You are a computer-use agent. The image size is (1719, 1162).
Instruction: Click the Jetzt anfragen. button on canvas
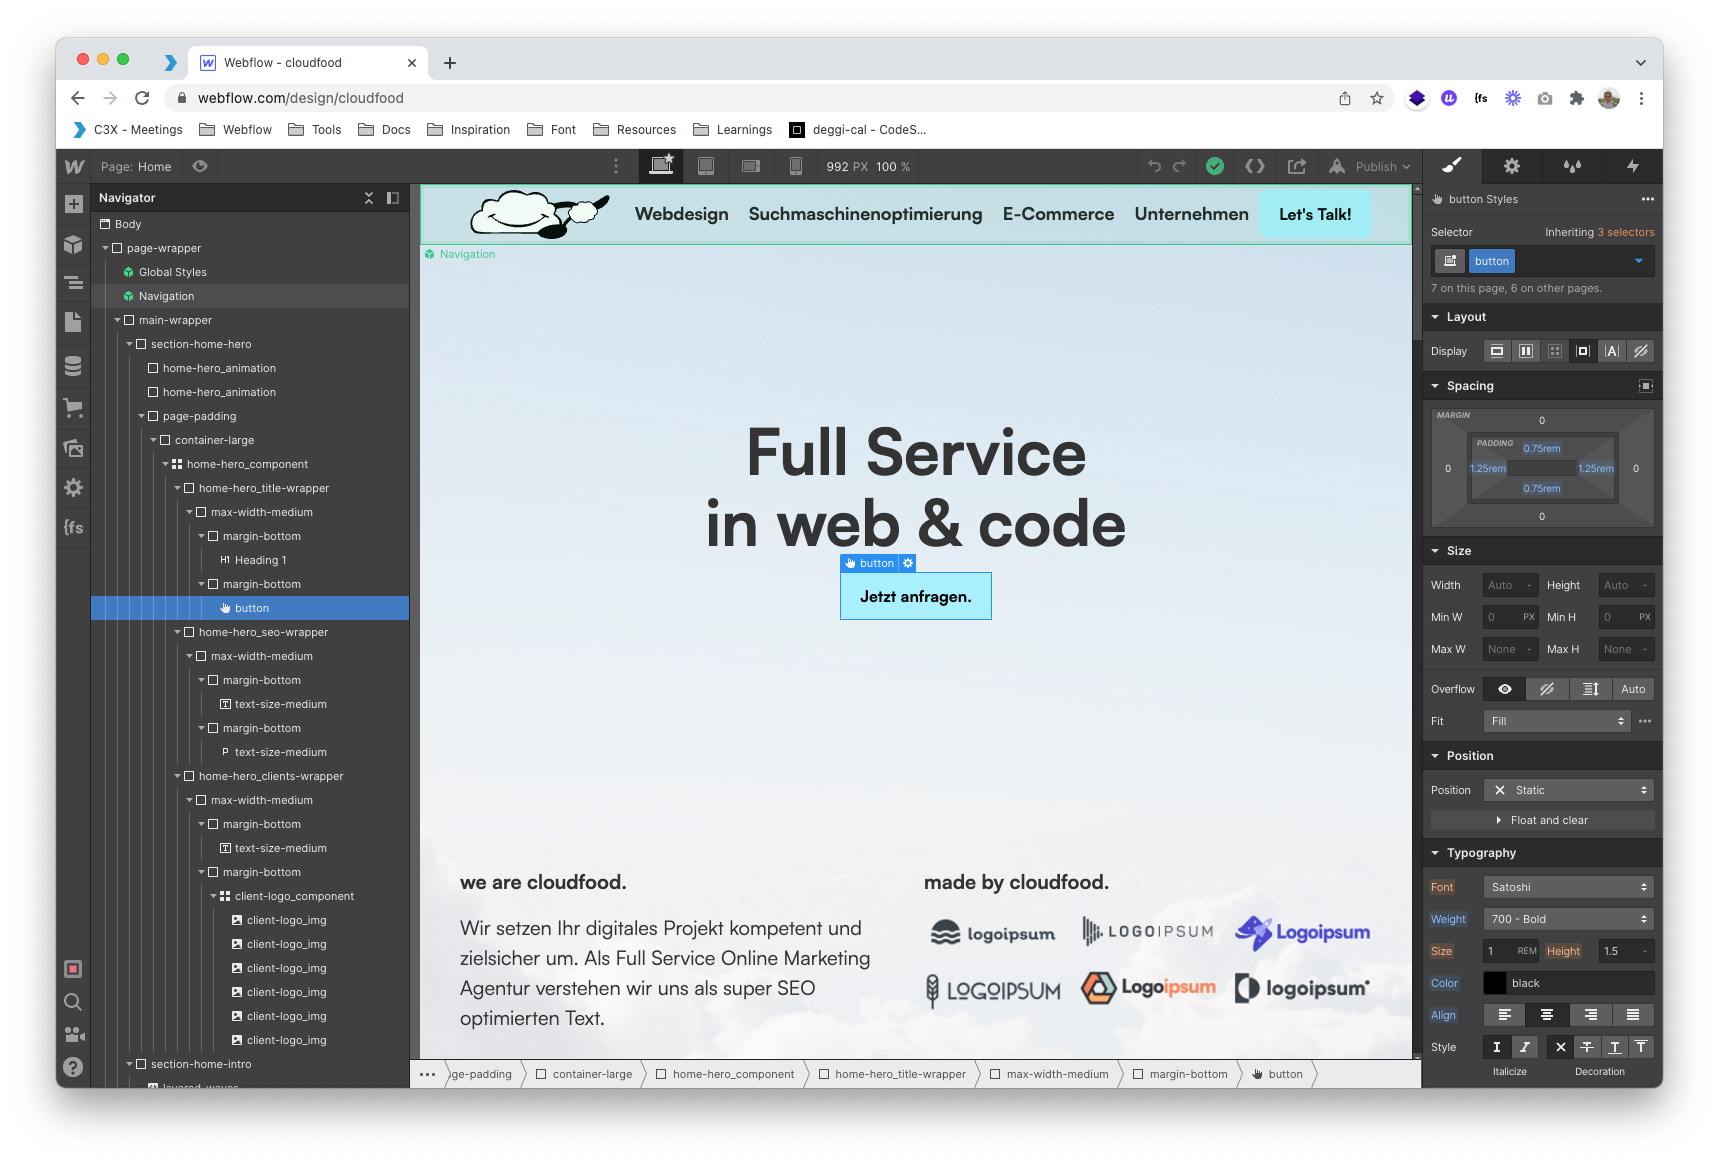click(x=916, y=596)
